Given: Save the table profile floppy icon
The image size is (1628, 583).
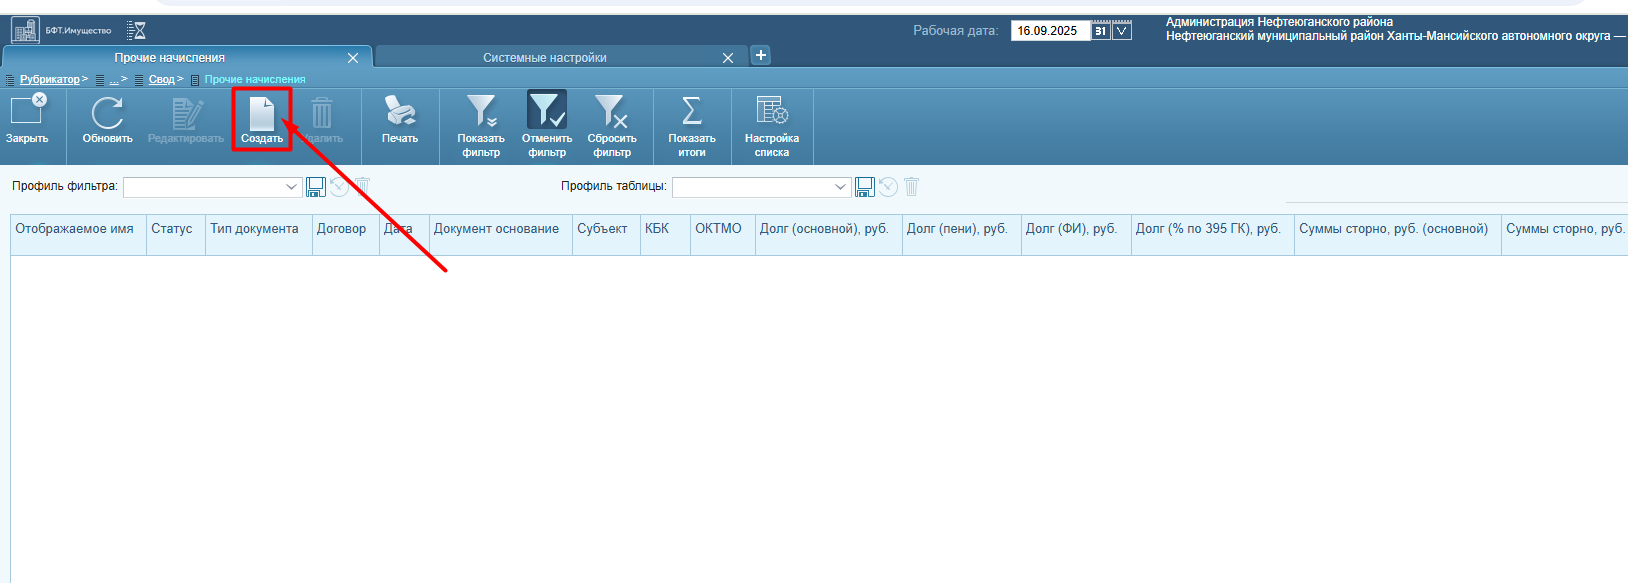Looking at the screenshot, I should tap(865, 187).
